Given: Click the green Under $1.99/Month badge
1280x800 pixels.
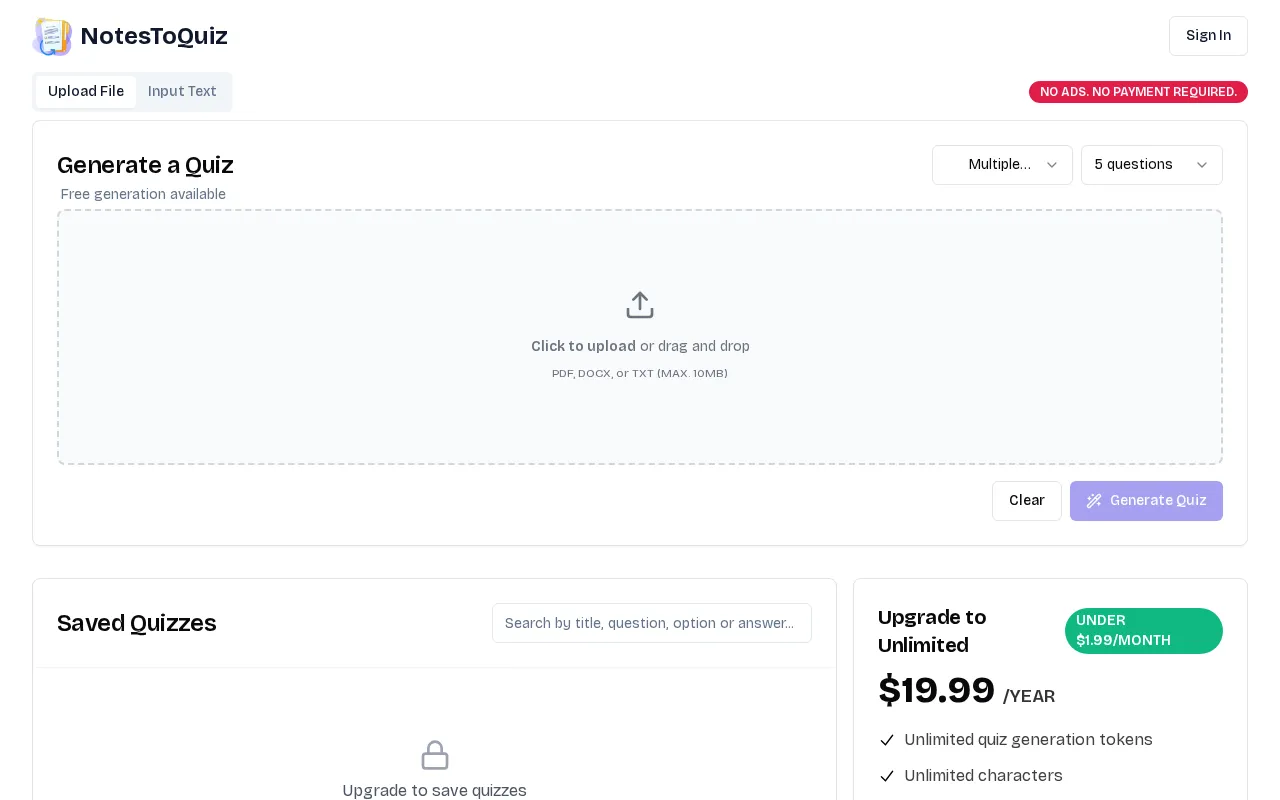Looking at the screenshot, I should [1144, 631].
